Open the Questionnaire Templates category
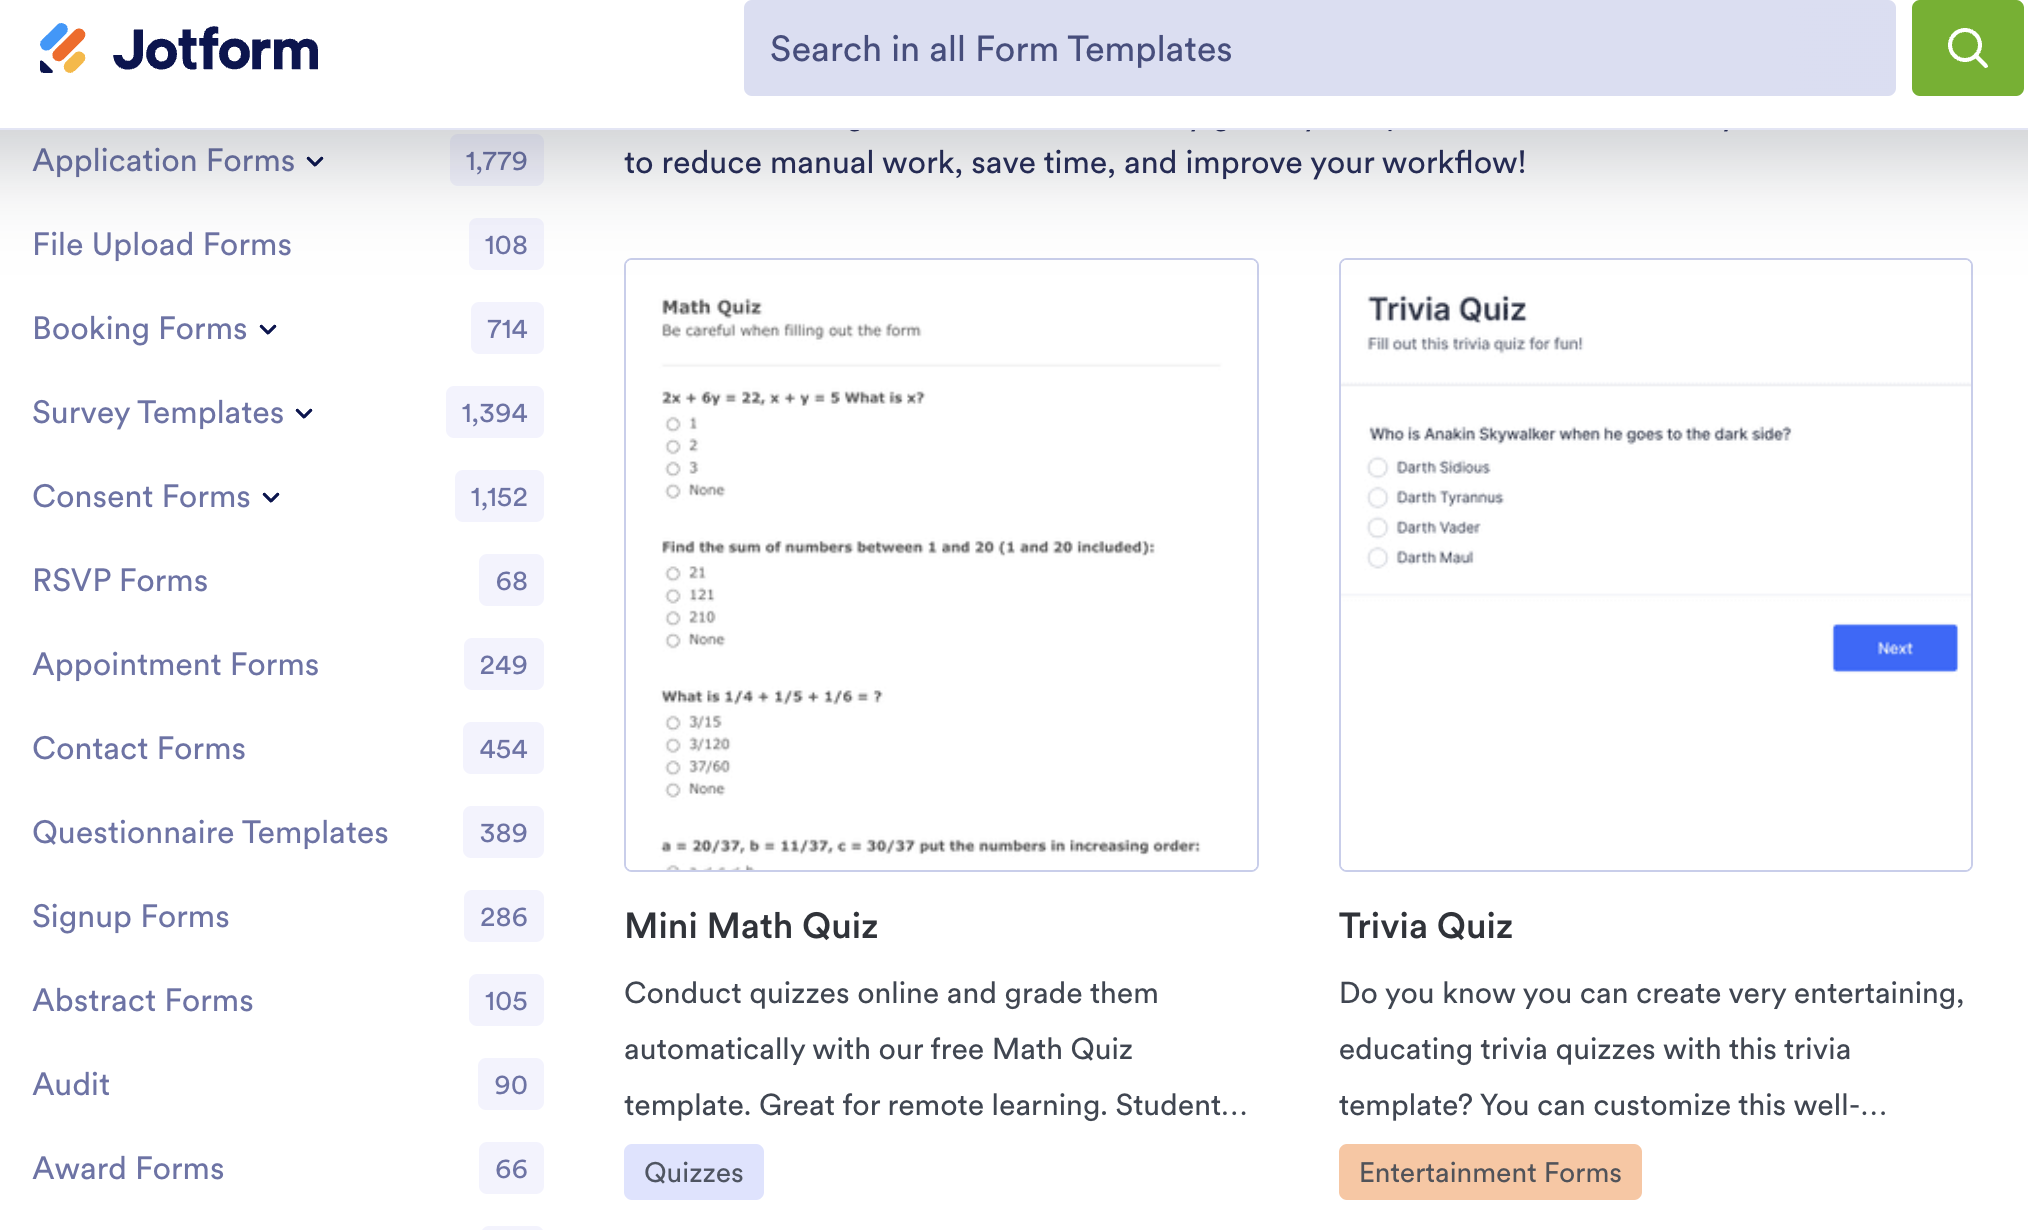2028x1230 pixels. click(210, 832)
